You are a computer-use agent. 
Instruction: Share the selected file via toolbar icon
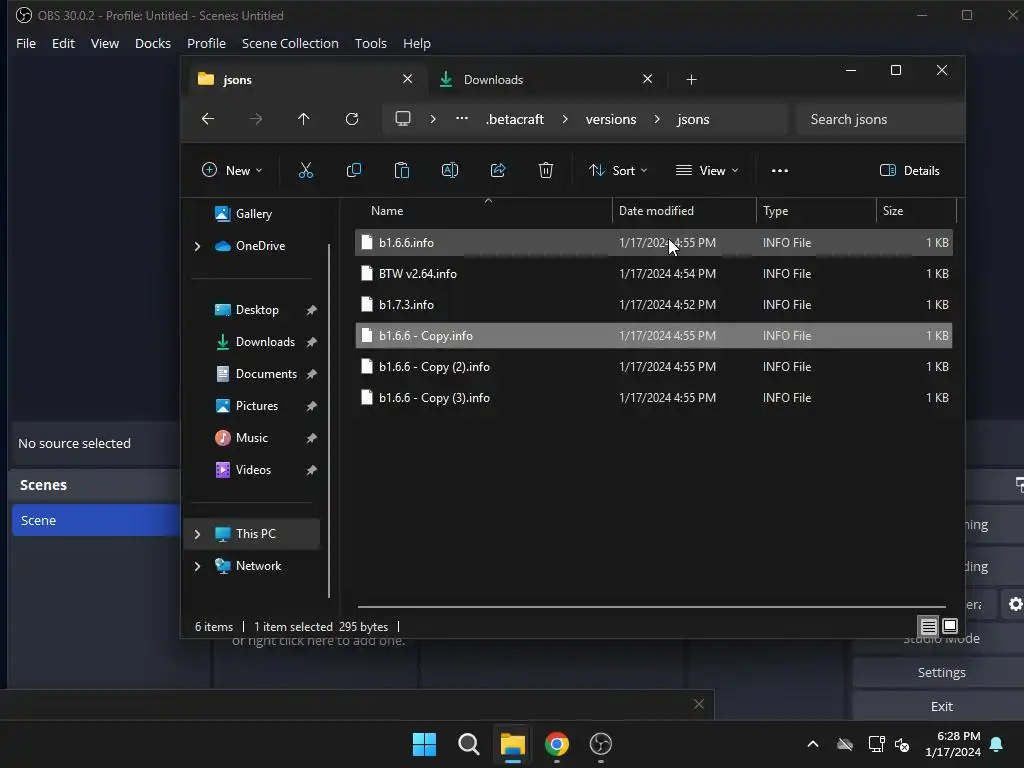point(498,170)
